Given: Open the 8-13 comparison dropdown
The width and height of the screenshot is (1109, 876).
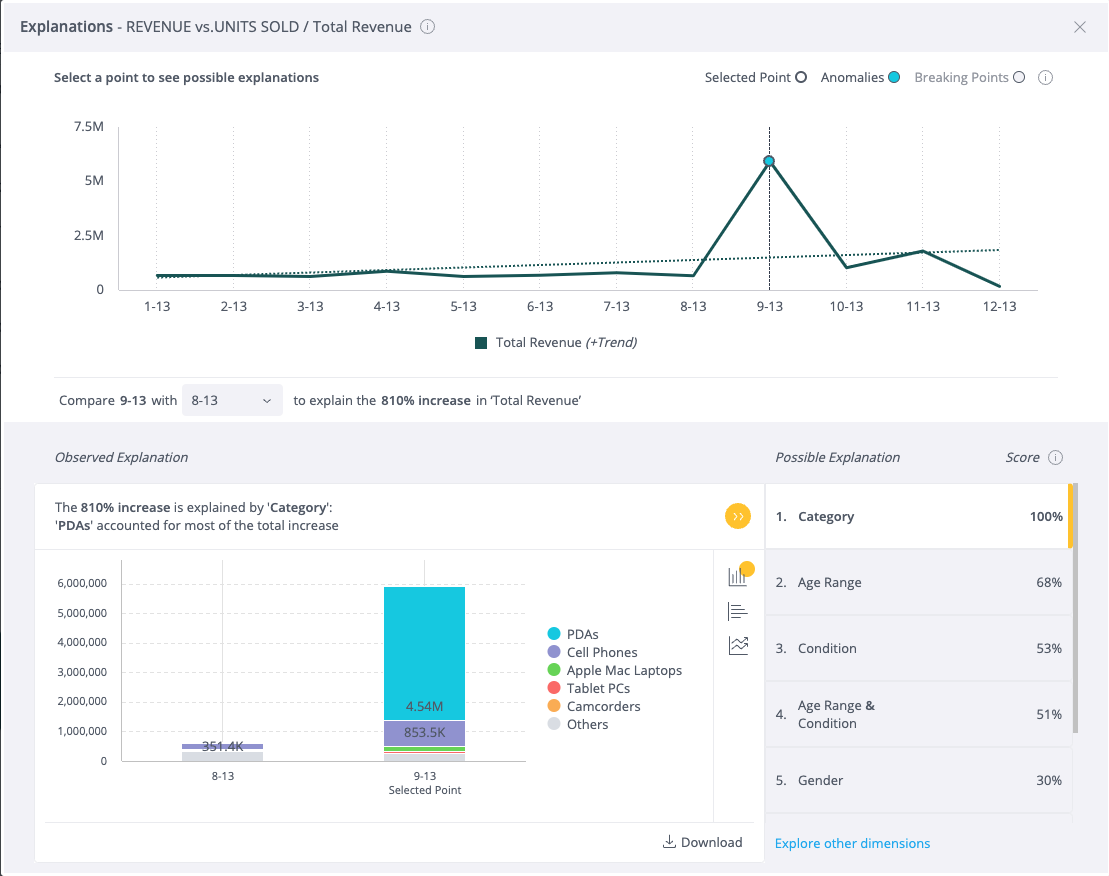Looking at the screenshot, I should [232, 400].
